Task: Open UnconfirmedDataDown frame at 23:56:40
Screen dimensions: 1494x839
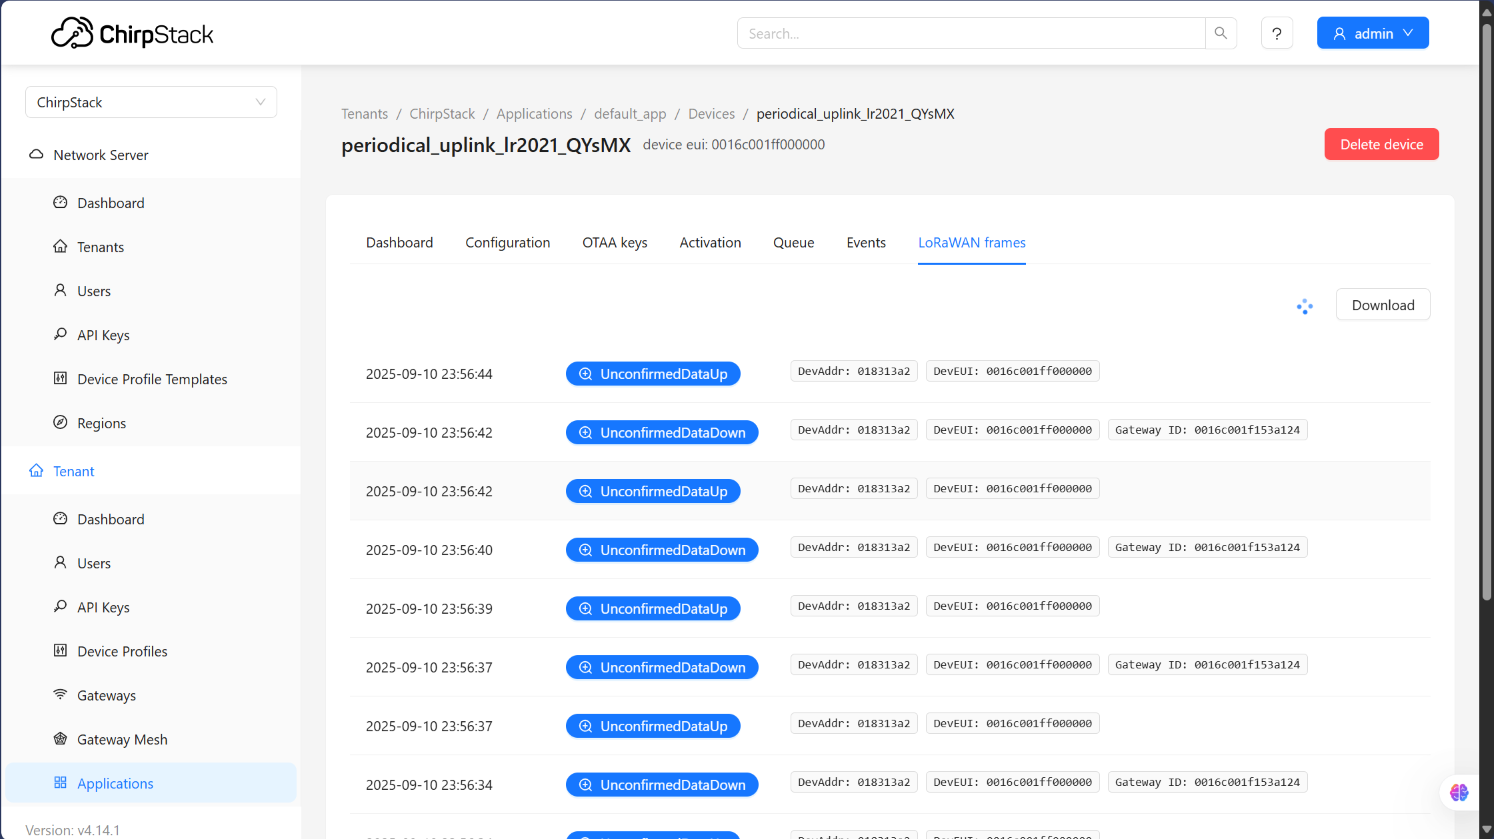Action: [662, 550]
